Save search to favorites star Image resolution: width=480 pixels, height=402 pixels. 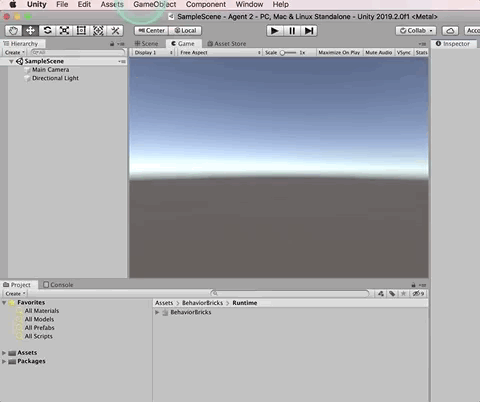point(403,294)
